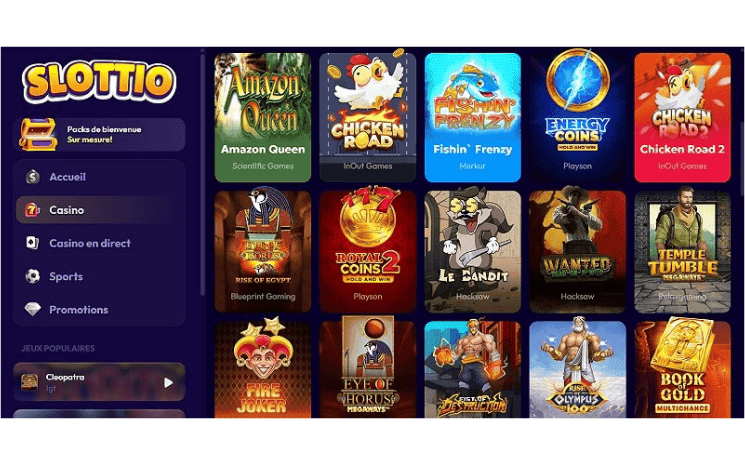Open Packs de bienvenue banner
Viewport: 745px width, 465px height.
click(x=99, y=134)
